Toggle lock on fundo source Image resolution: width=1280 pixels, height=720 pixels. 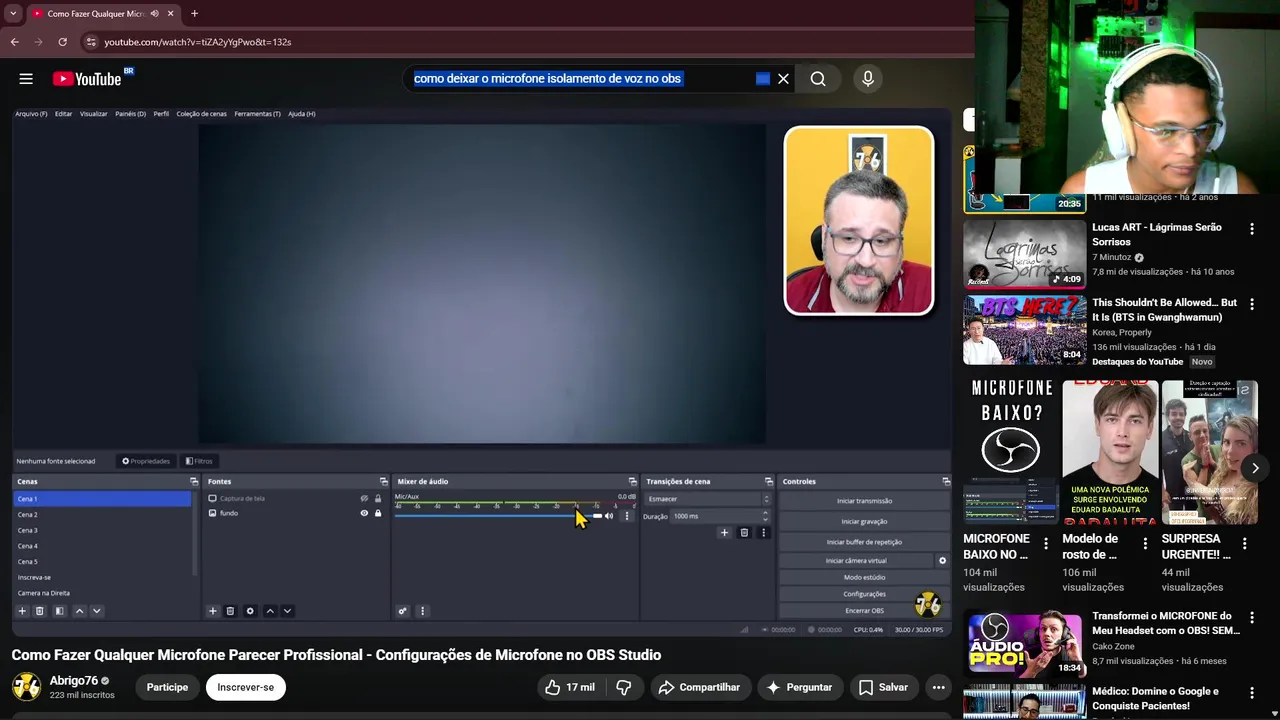378,513
